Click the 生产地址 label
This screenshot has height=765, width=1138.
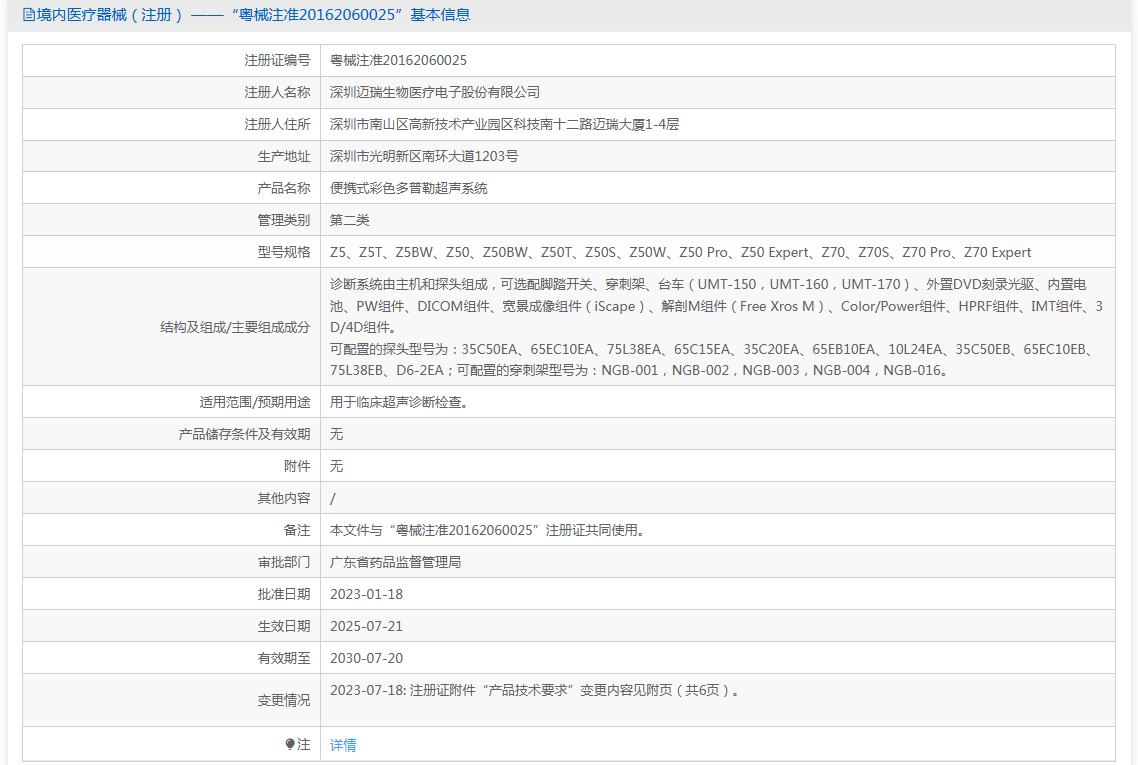pos(284,156)
